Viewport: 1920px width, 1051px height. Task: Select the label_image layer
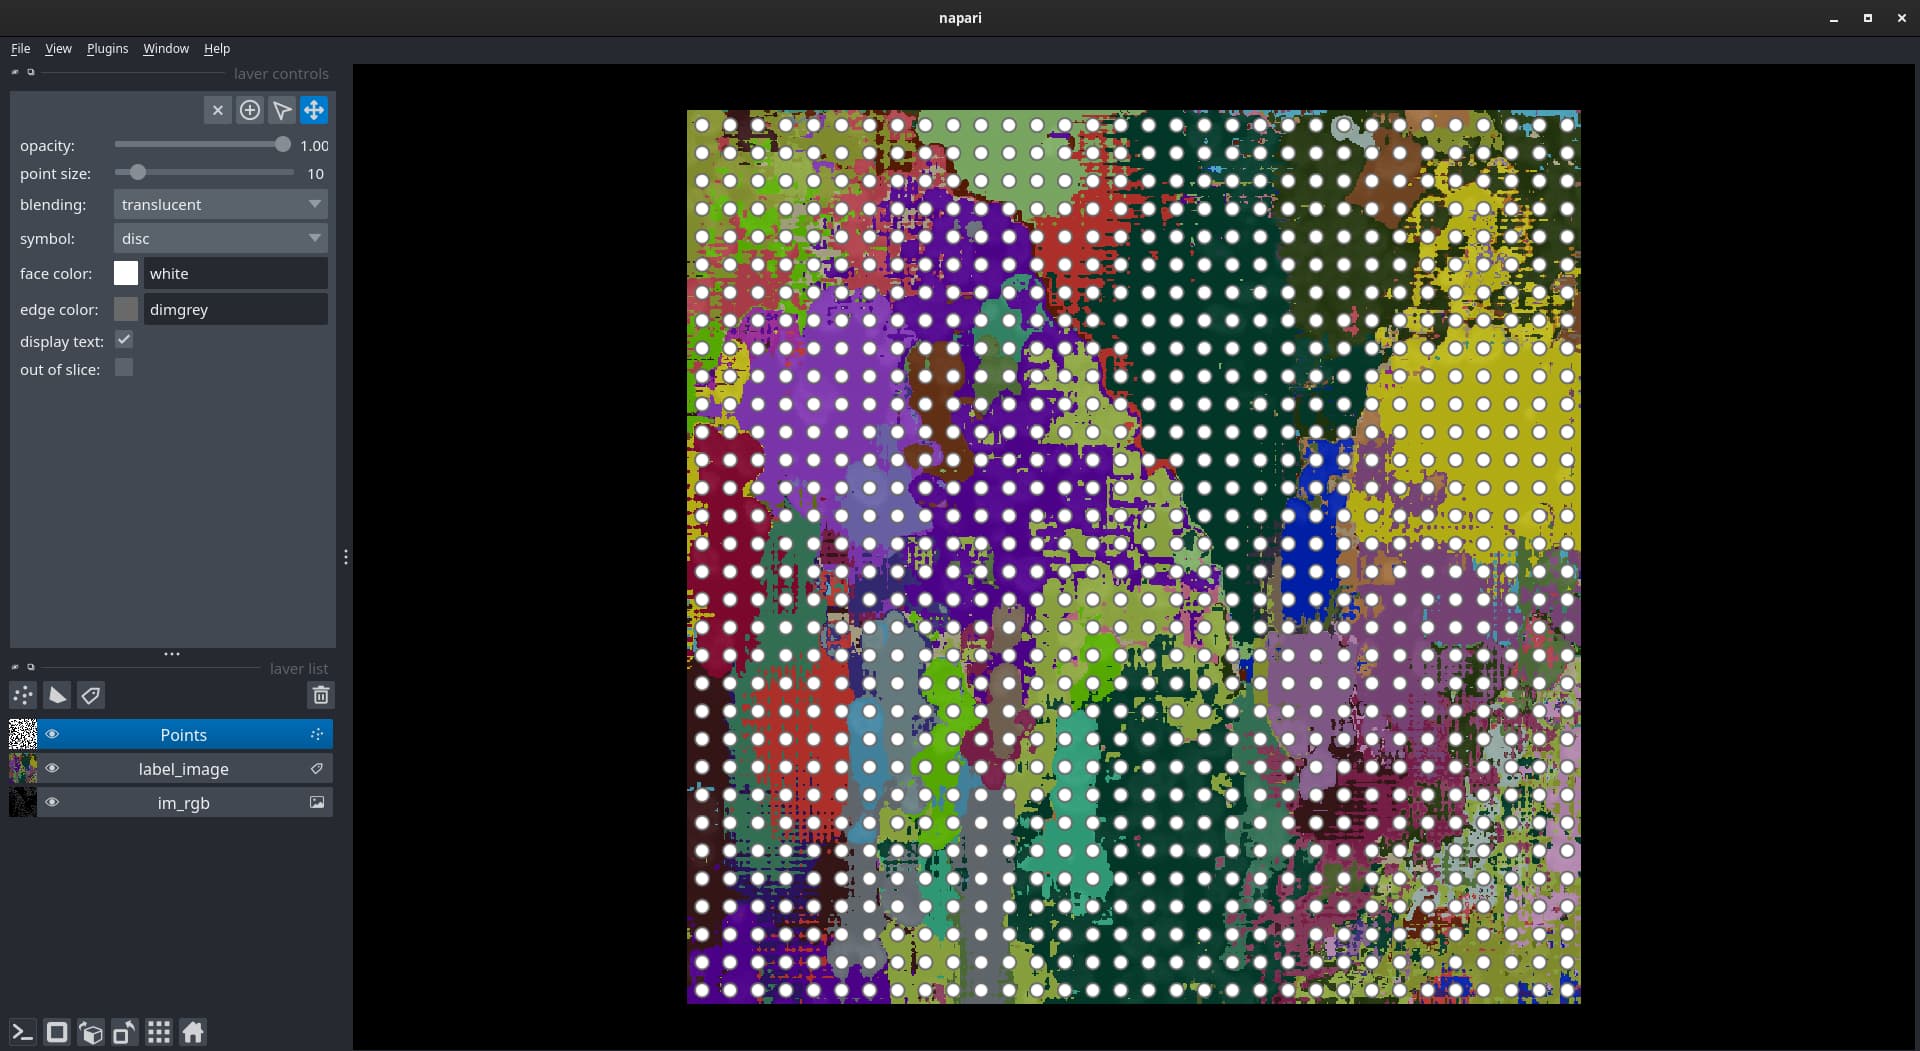point(183,769)
